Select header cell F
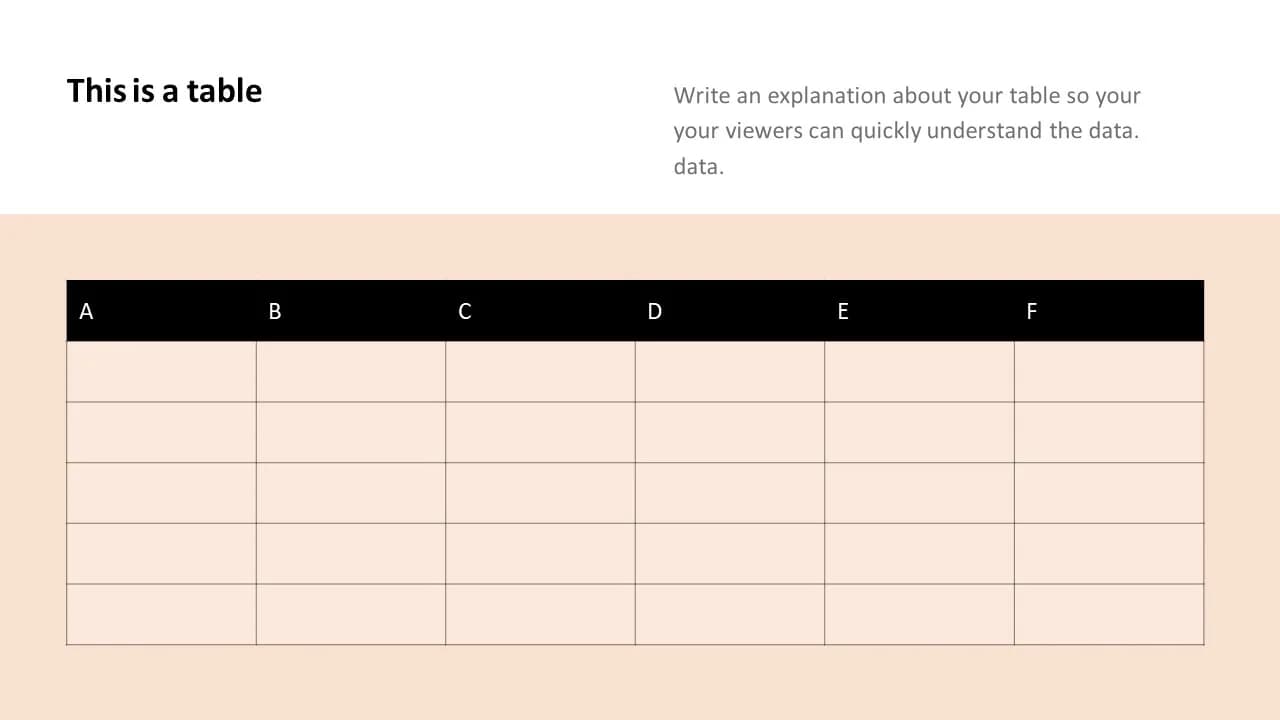The image size is (1280, 720). point(1109,311)
